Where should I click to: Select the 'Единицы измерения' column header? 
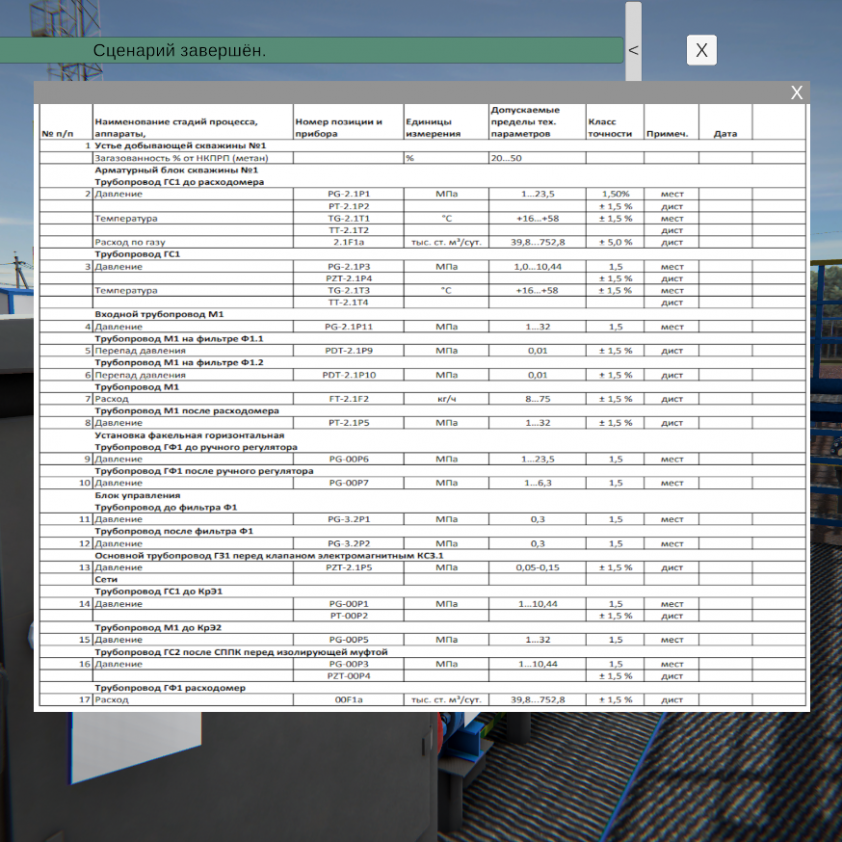[433, 128]
